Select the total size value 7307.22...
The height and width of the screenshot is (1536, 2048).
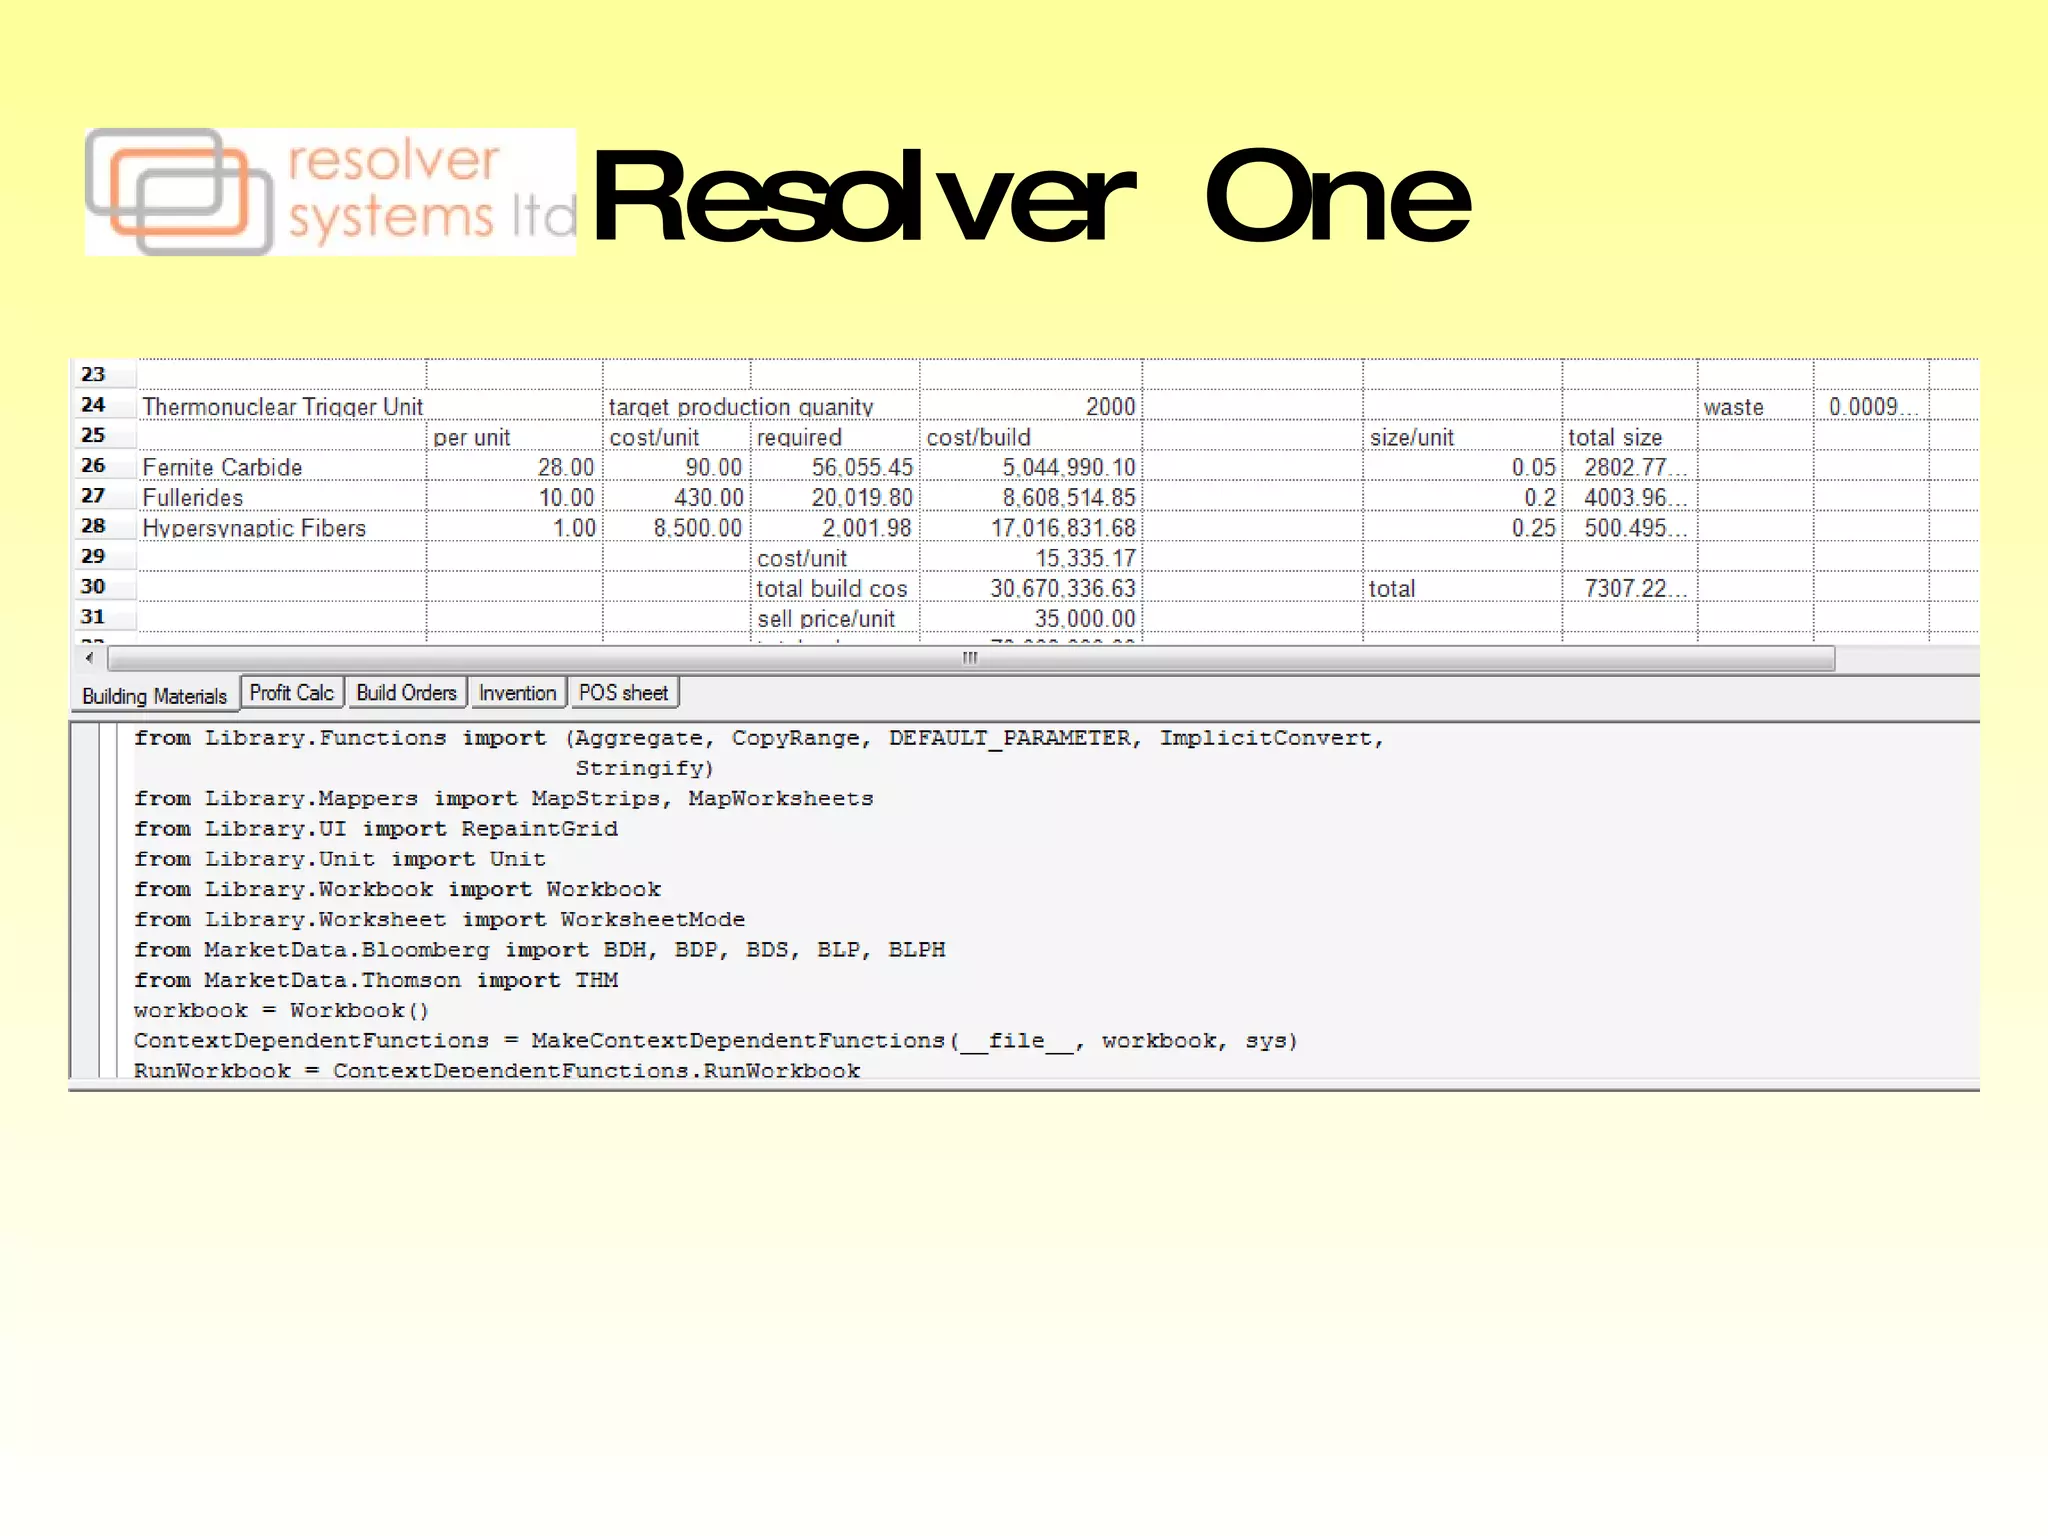point(1630,588)
